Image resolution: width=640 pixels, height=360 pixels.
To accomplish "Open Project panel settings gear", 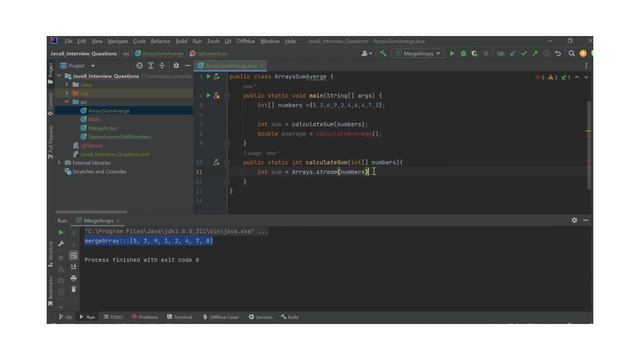I will coord(176,66).
